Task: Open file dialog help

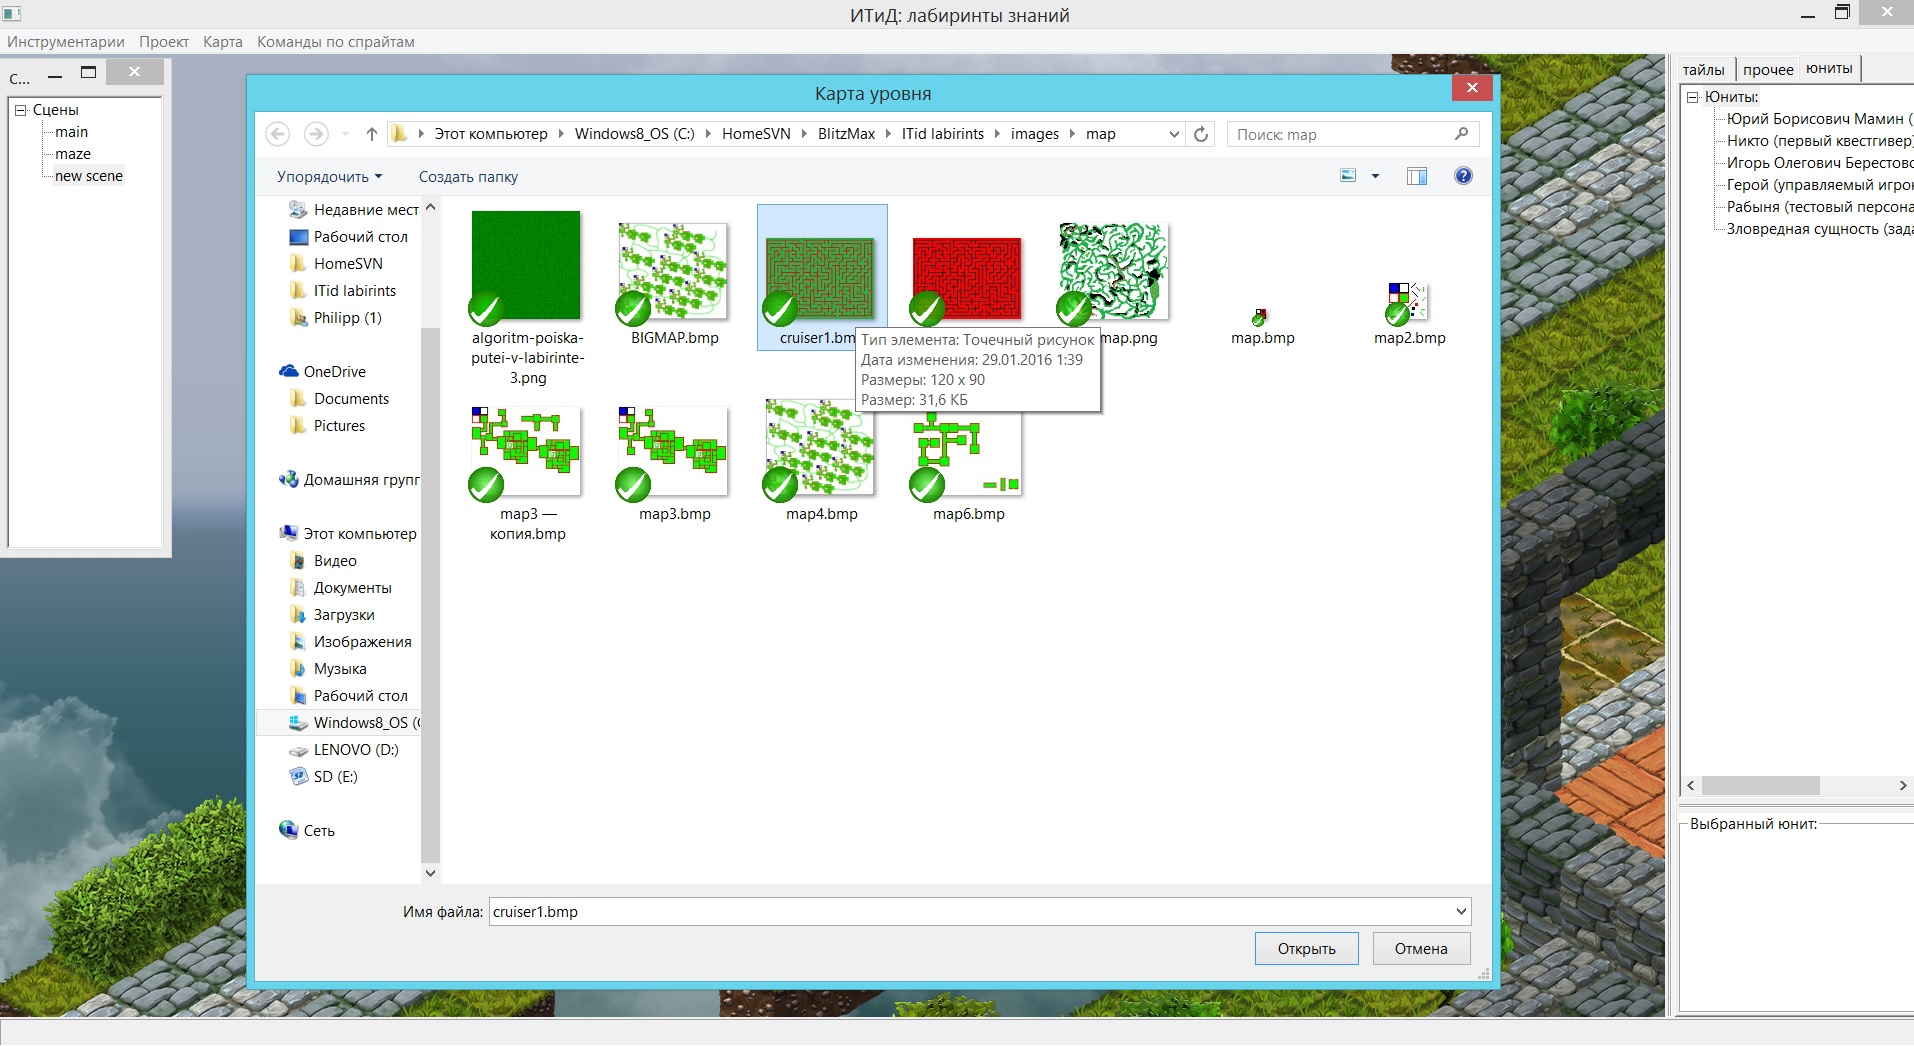Action: tap(1463, 176)
